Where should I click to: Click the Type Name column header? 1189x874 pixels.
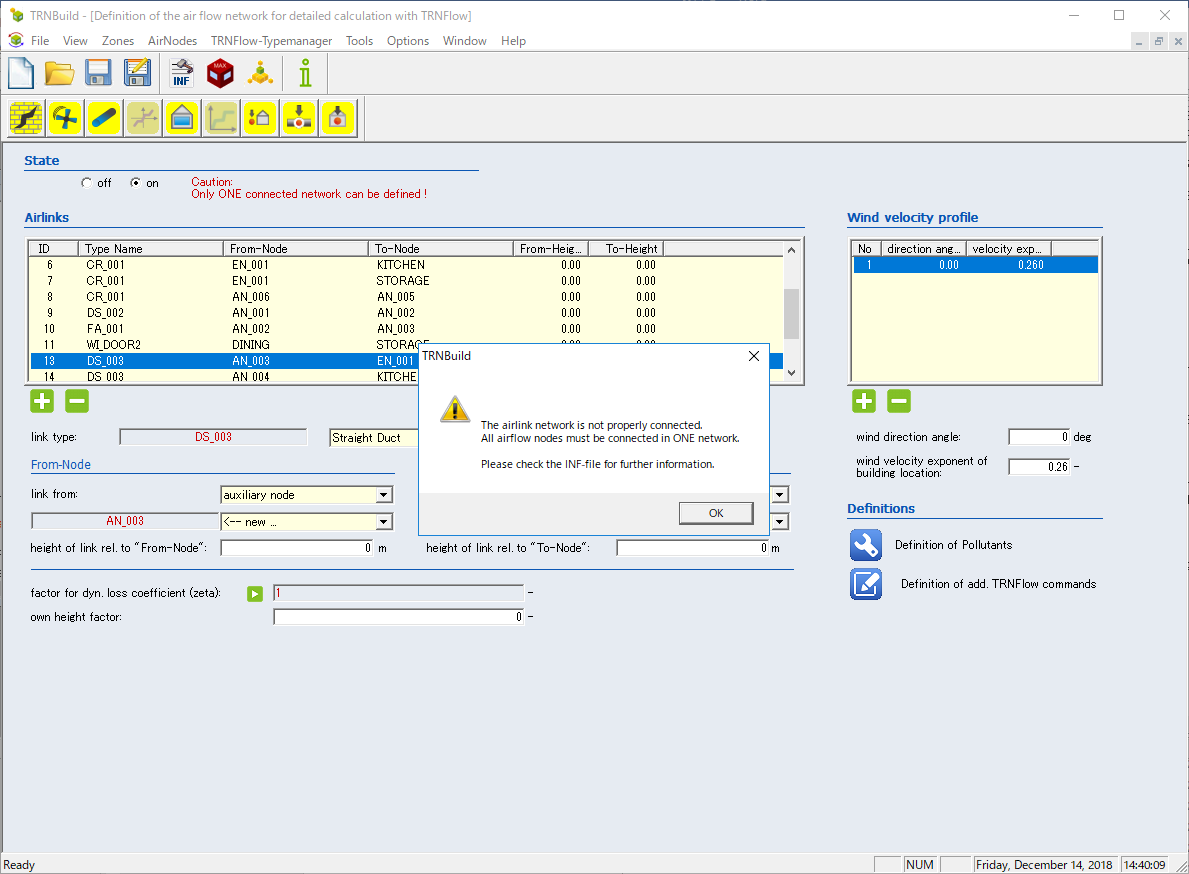click(x=151, y=249)
